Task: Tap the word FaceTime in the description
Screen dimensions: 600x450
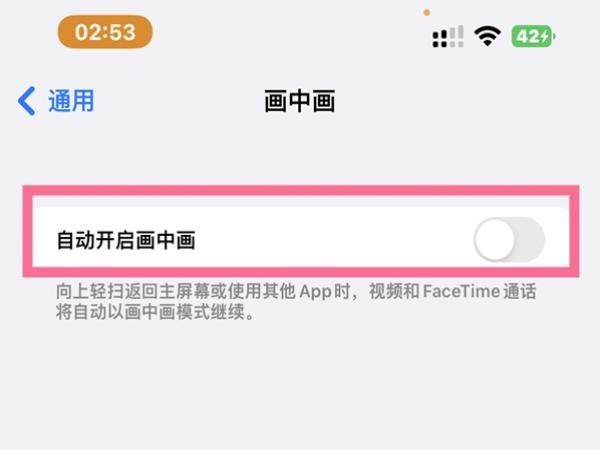Action: pos(461,291)
